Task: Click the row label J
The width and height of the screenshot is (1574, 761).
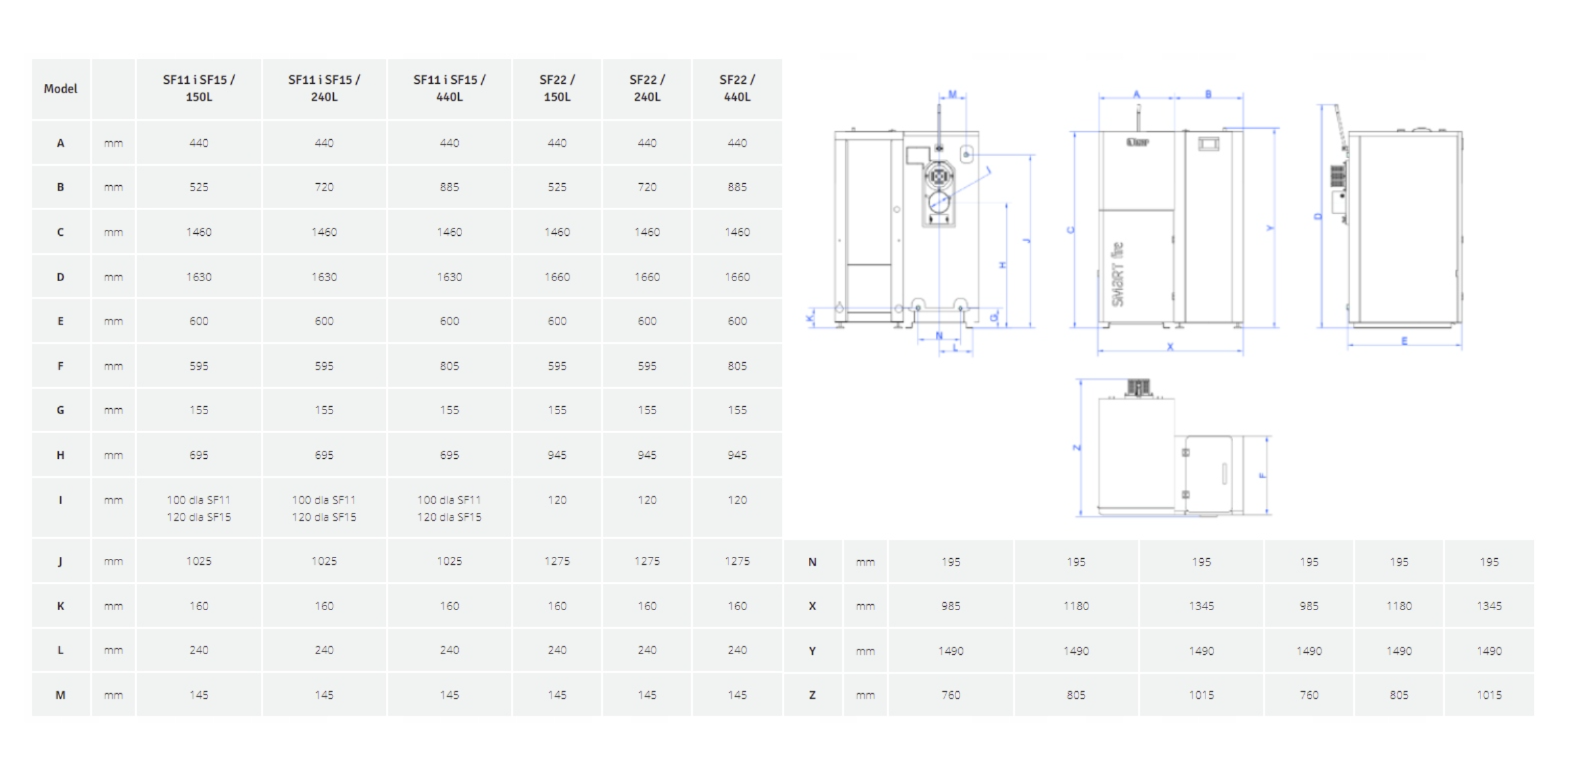Action: click(x=60, y=562)
